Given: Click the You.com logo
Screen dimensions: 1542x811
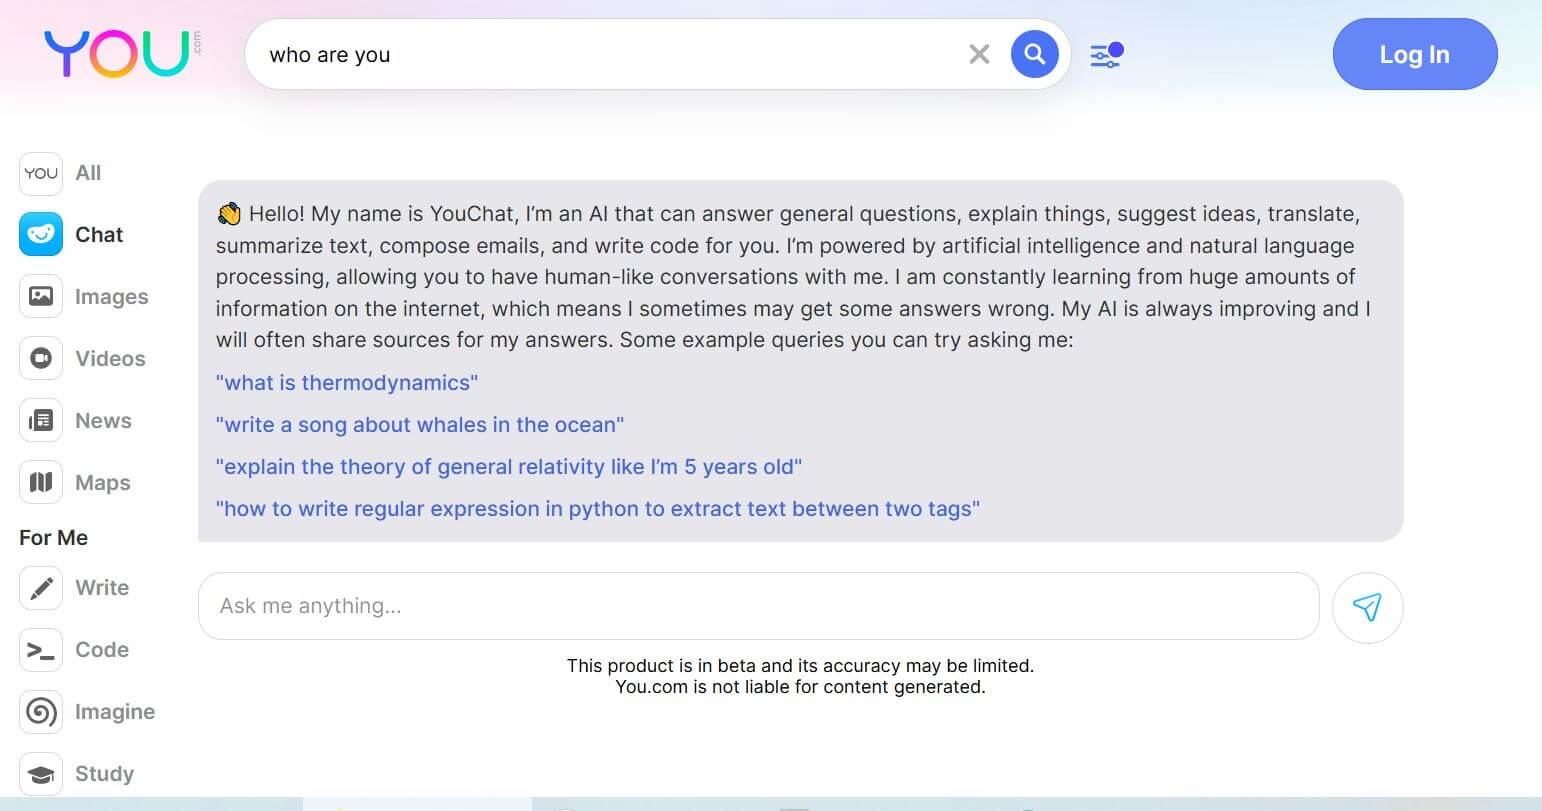Looking at the screenshot, I should pos(115,53).
